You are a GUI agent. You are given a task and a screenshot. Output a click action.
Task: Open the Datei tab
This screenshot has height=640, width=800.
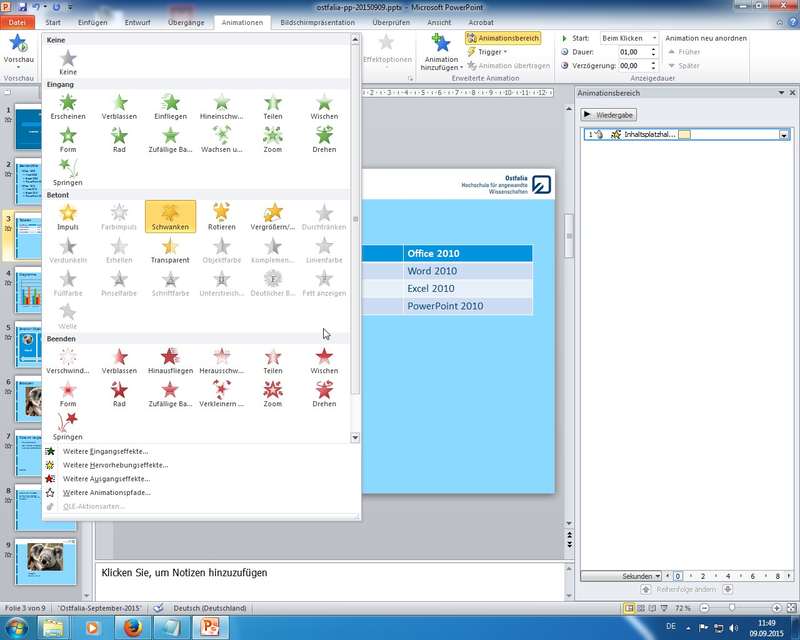pyautogui.click(x=17, y=22)
